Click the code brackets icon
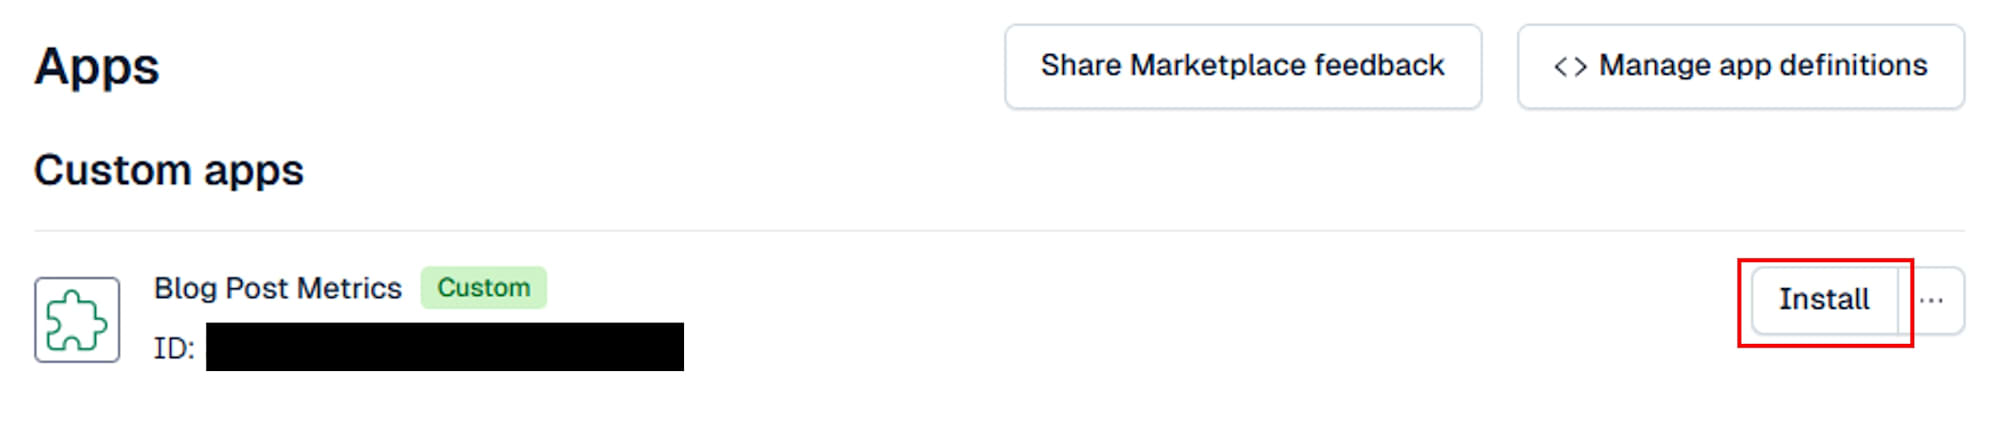Viewport: 2000px width, 423px height. pyautogui.click(x=1570, y=67)
